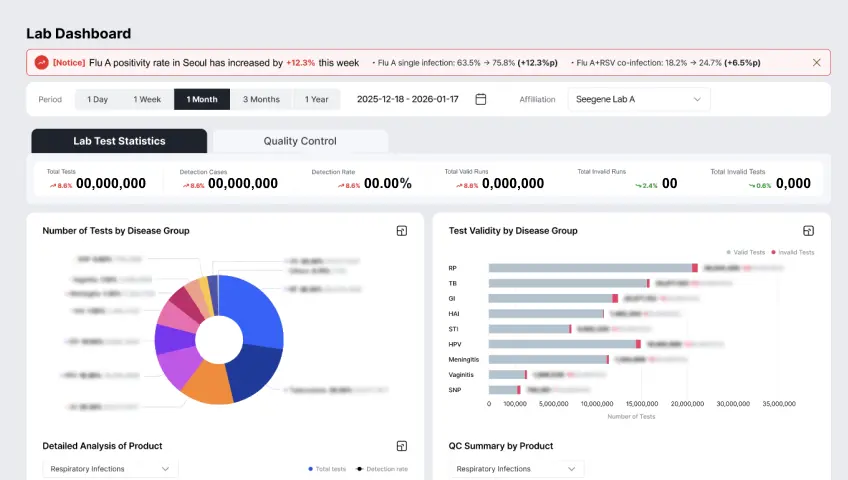Expand Test Validity by Disease Group chart

click(808, 231)
